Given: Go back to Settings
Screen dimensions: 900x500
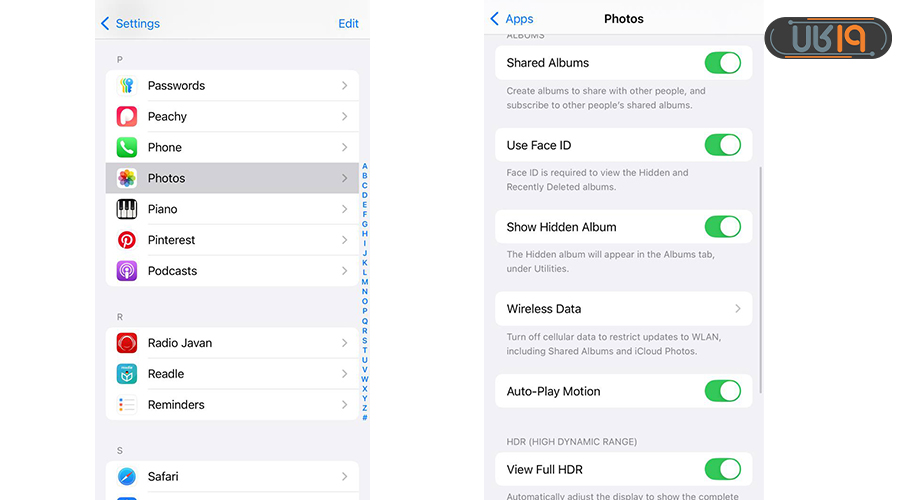Looking at the screenshot, I should (x=130, y=23).
